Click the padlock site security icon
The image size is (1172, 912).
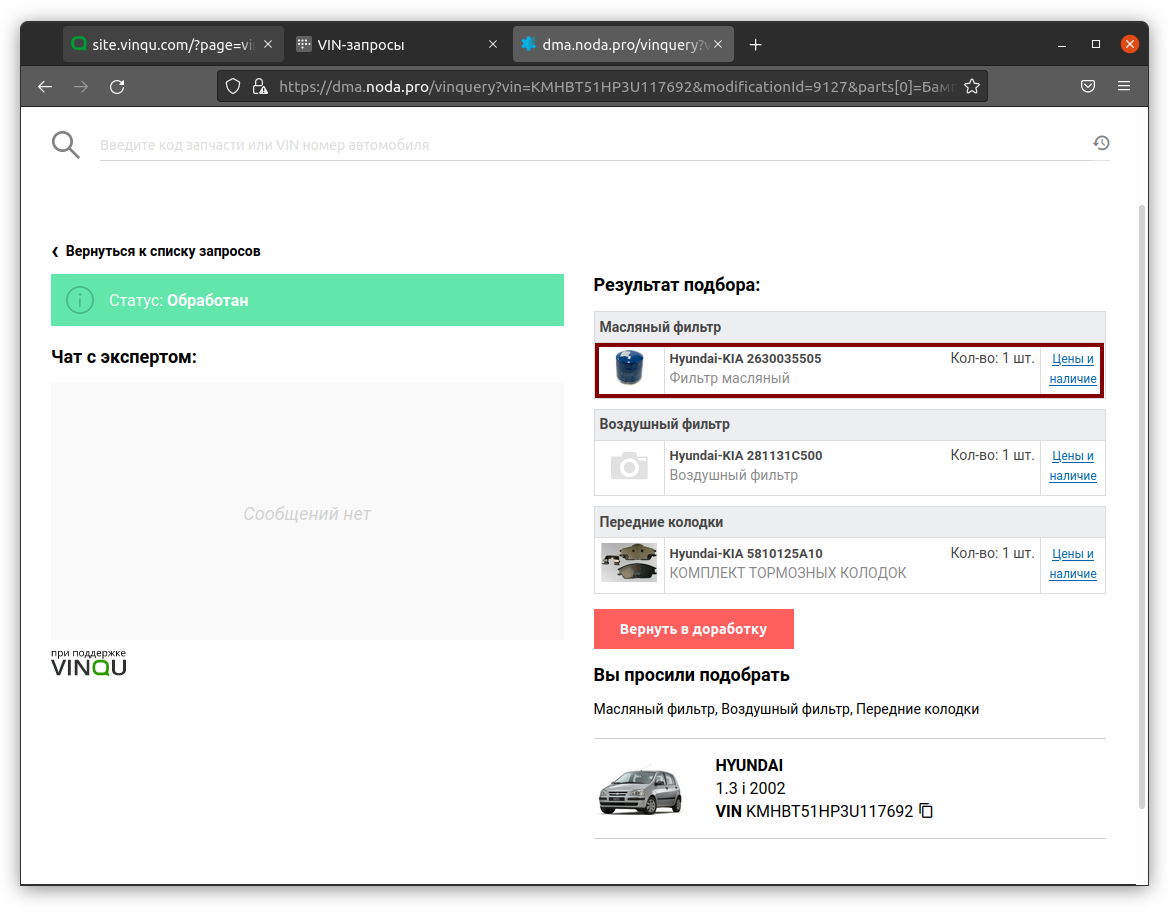[259, 87]
